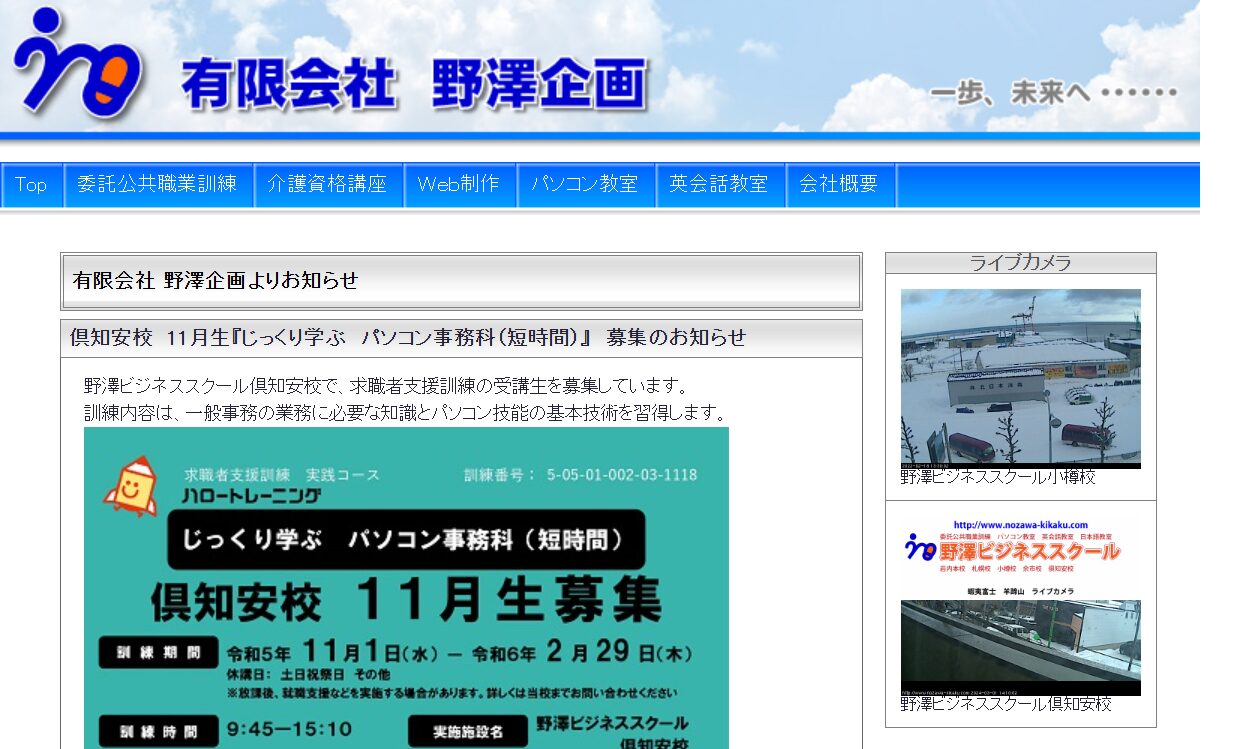Click the 野澤ビジネススクール banner title
The width and height of the screenshot is (1244, 749).
click(x=1030, y=551)
